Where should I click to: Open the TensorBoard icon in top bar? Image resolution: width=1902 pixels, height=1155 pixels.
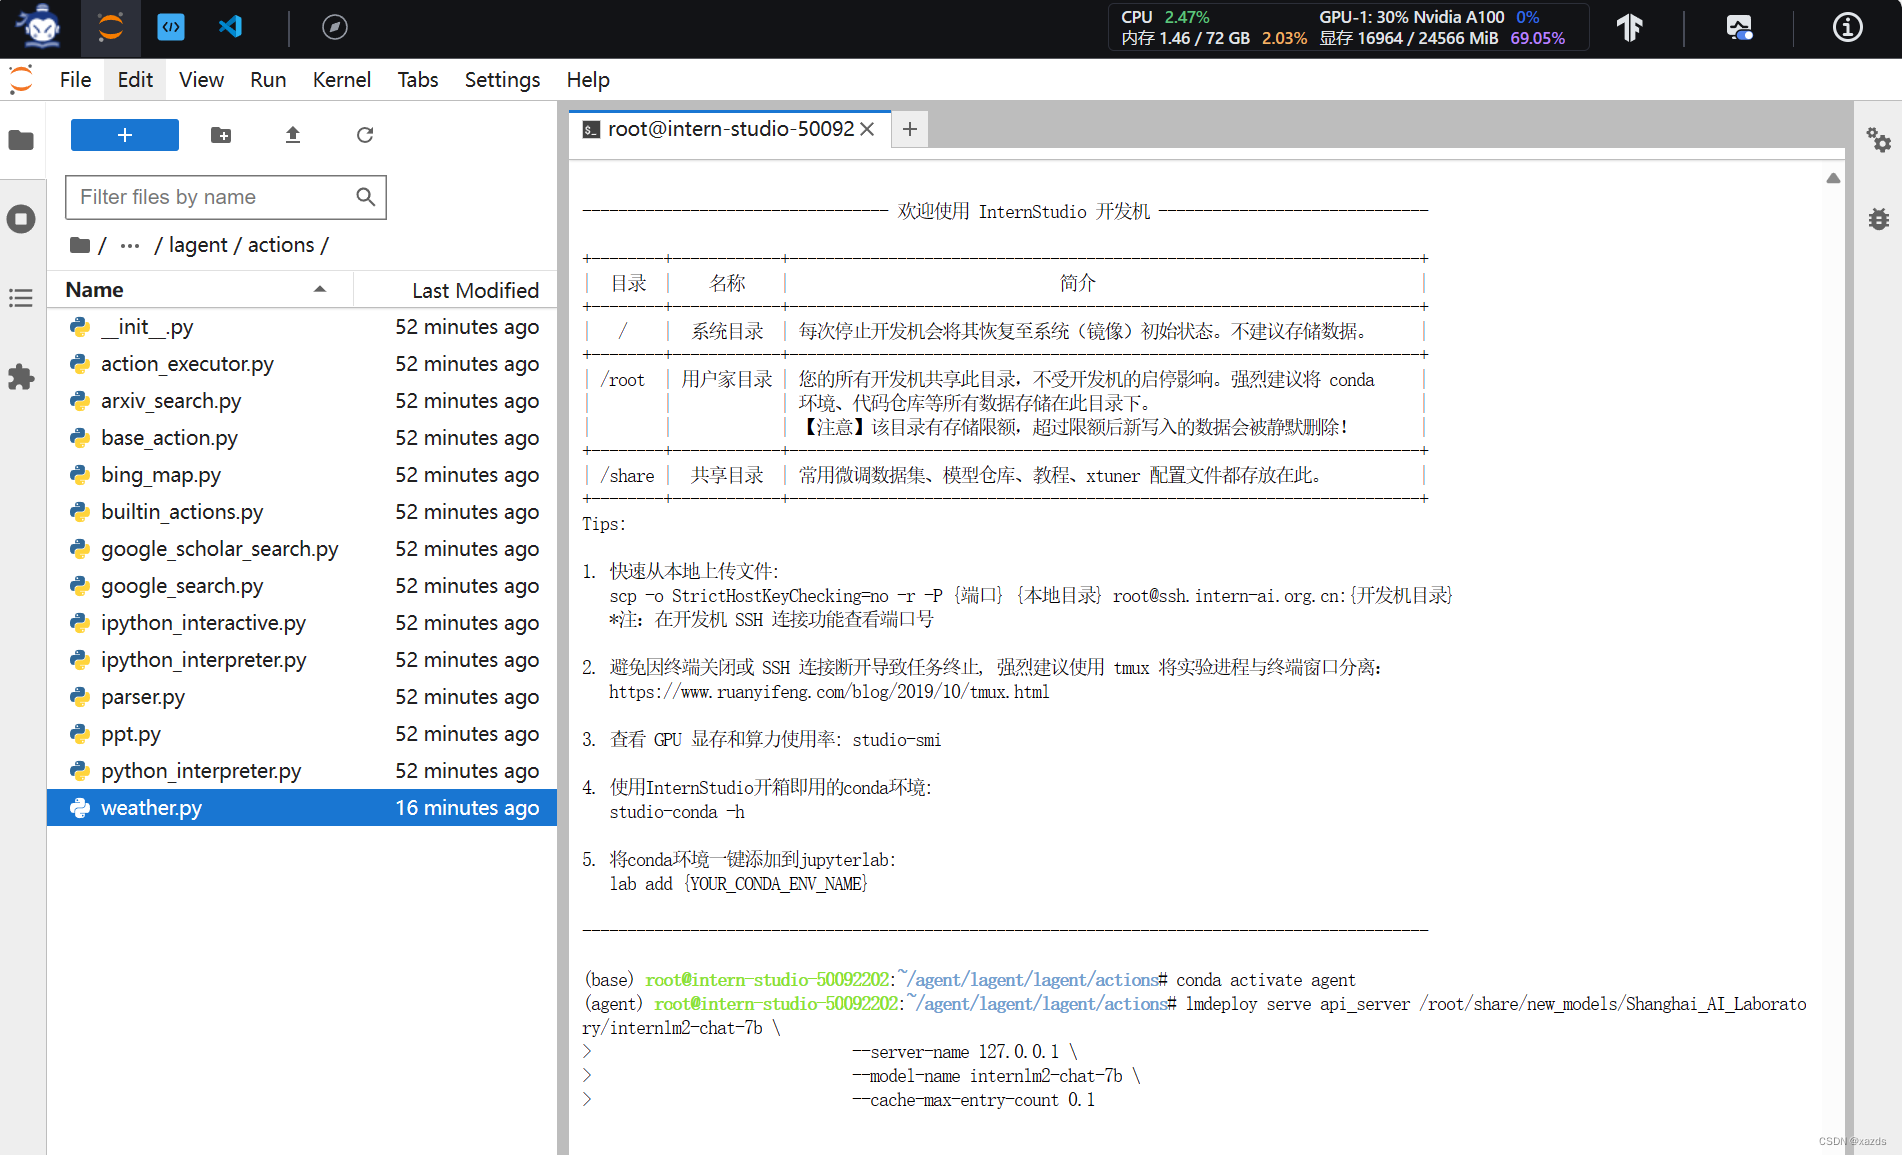click(x=1630, y=27)
